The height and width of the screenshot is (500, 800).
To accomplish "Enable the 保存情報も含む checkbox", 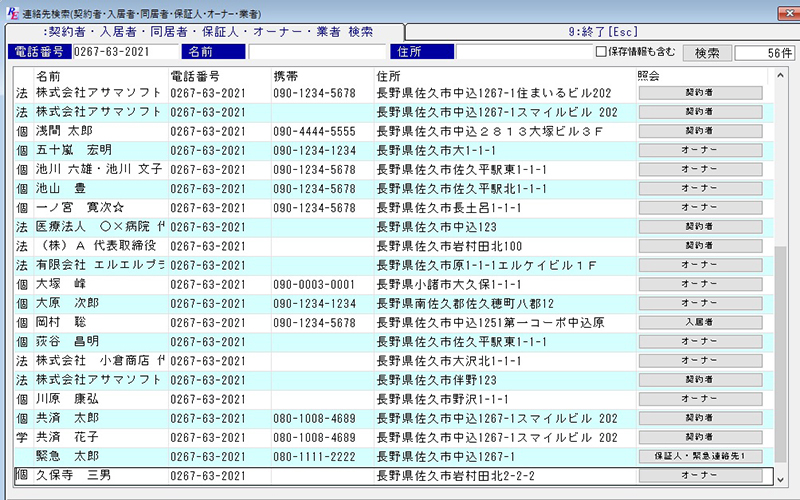I will point(601,52).
